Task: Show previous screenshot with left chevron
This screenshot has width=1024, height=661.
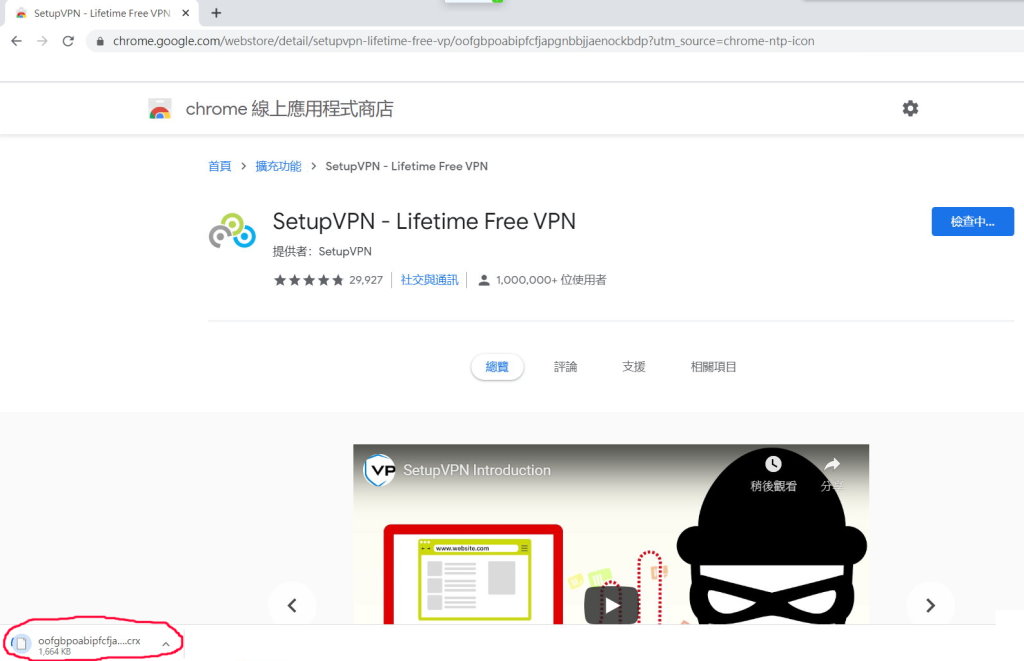Action: pos(292,605)
